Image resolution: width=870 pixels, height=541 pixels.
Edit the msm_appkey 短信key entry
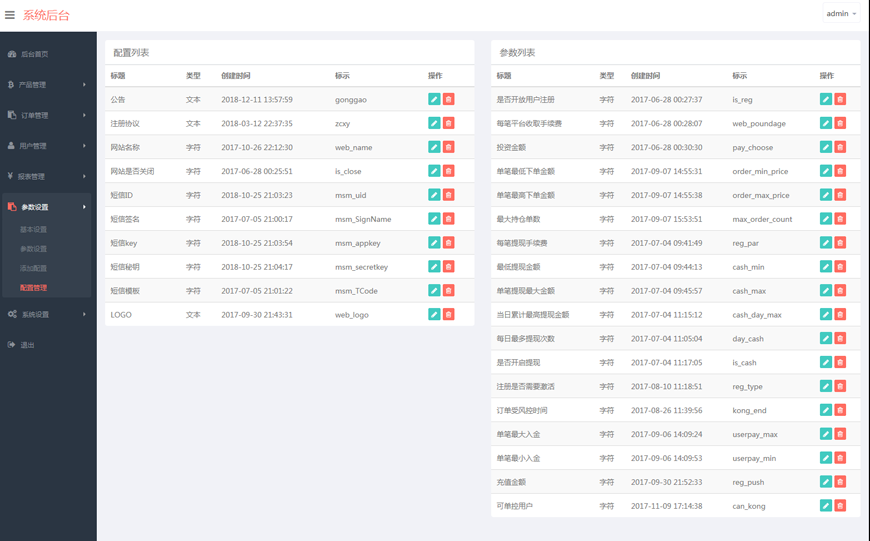[434, 243]
